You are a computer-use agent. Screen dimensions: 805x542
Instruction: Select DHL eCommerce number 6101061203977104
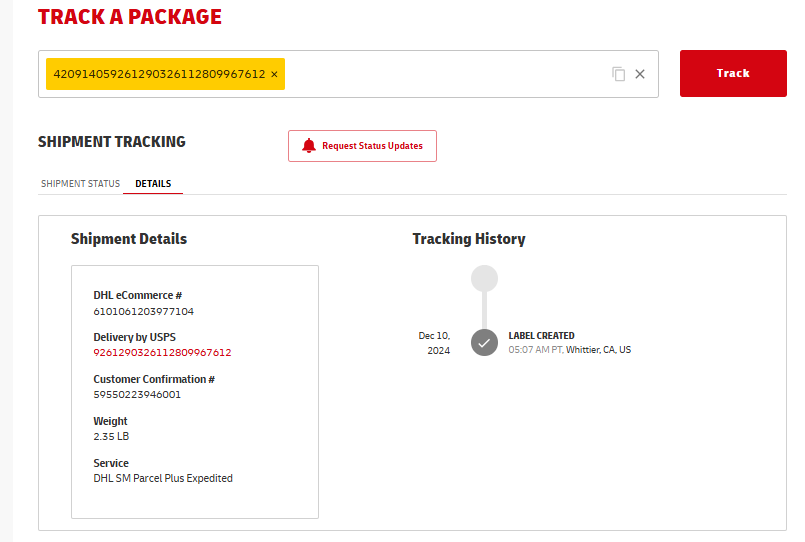click(x=144, y=312)
